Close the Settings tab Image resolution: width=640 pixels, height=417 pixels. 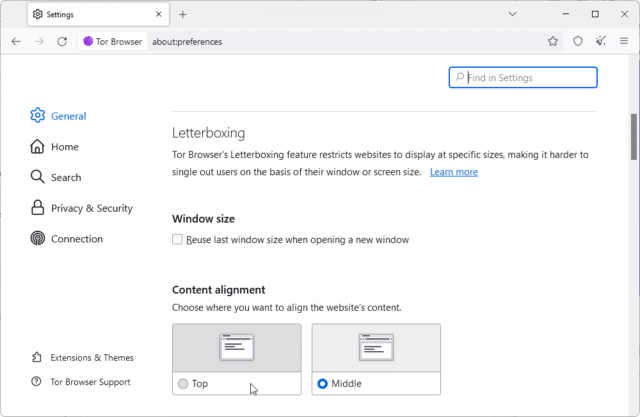(159, 14)
